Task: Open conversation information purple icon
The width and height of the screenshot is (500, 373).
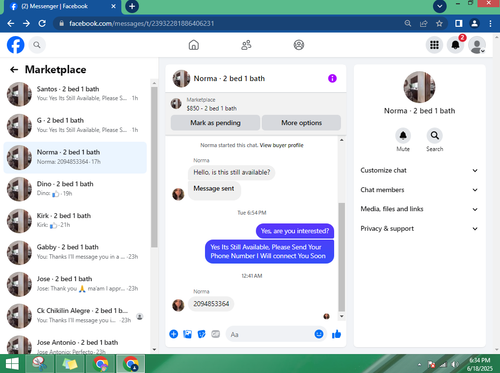Action: 332,78
